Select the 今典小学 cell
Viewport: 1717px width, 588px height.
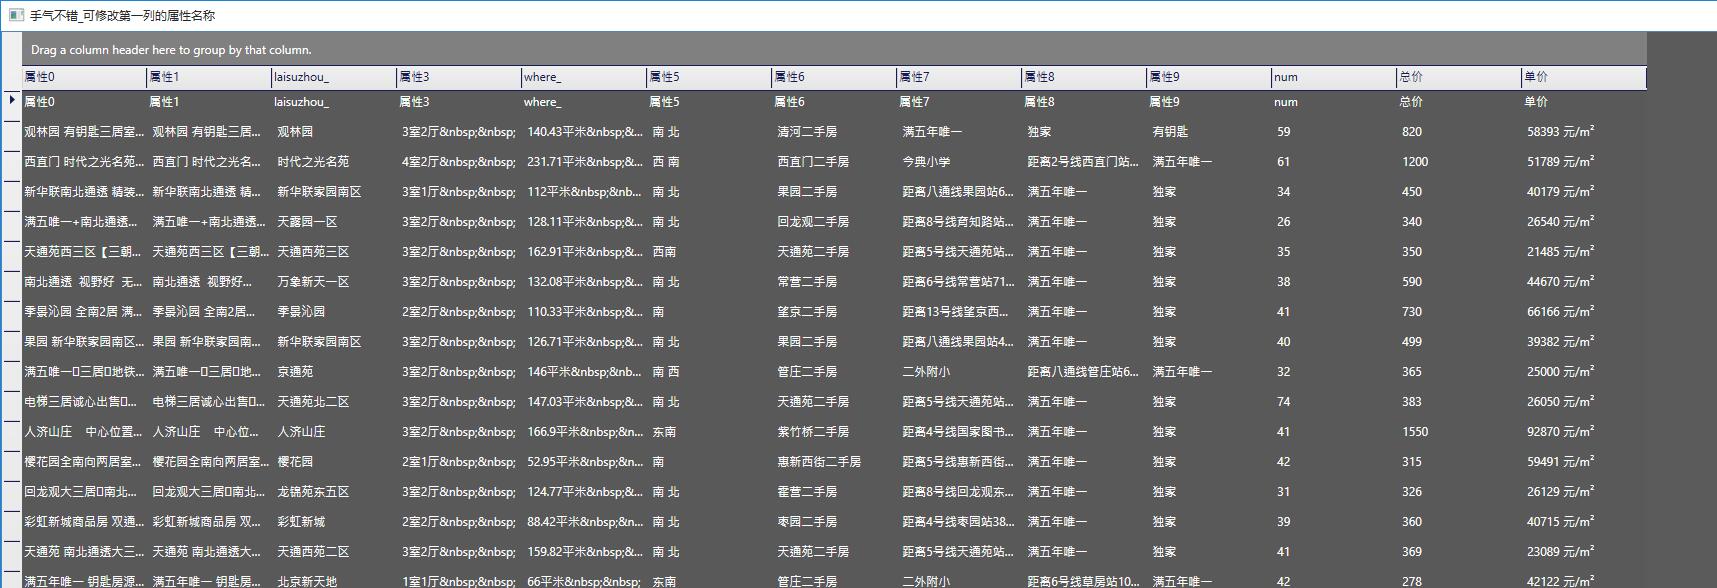[x=926, y=162]
